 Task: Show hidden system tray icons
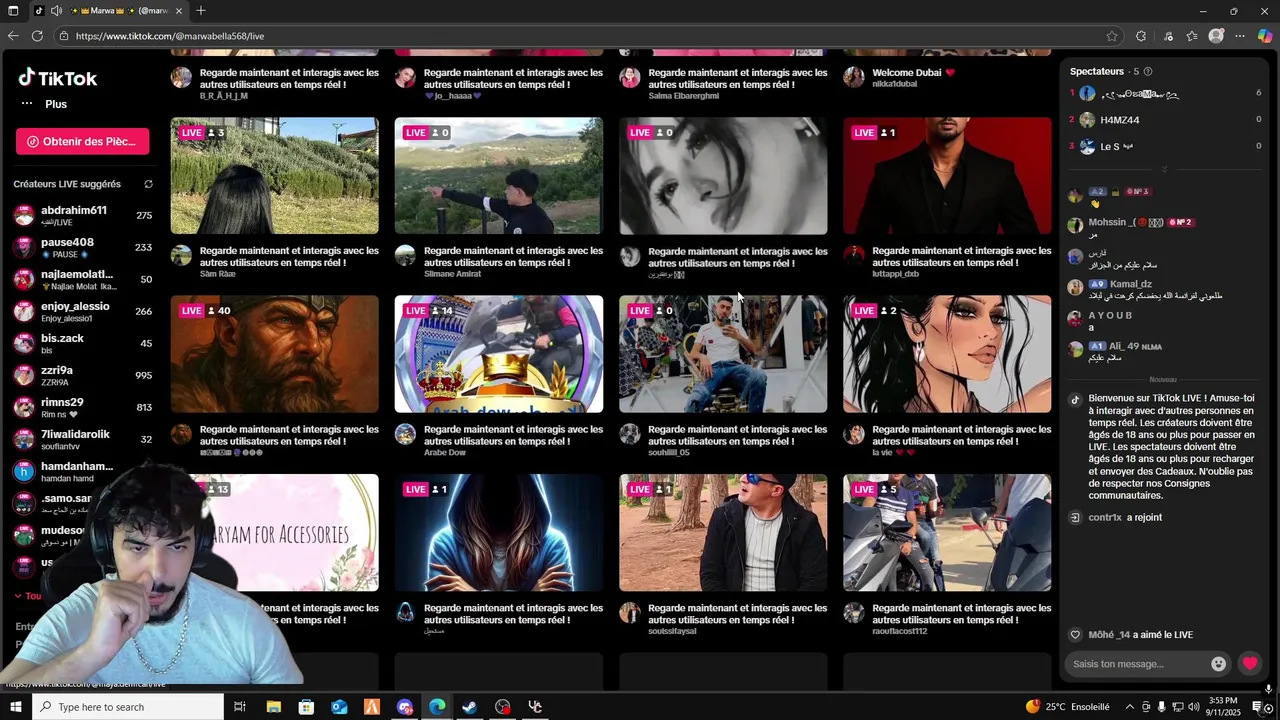point(1130,707)
